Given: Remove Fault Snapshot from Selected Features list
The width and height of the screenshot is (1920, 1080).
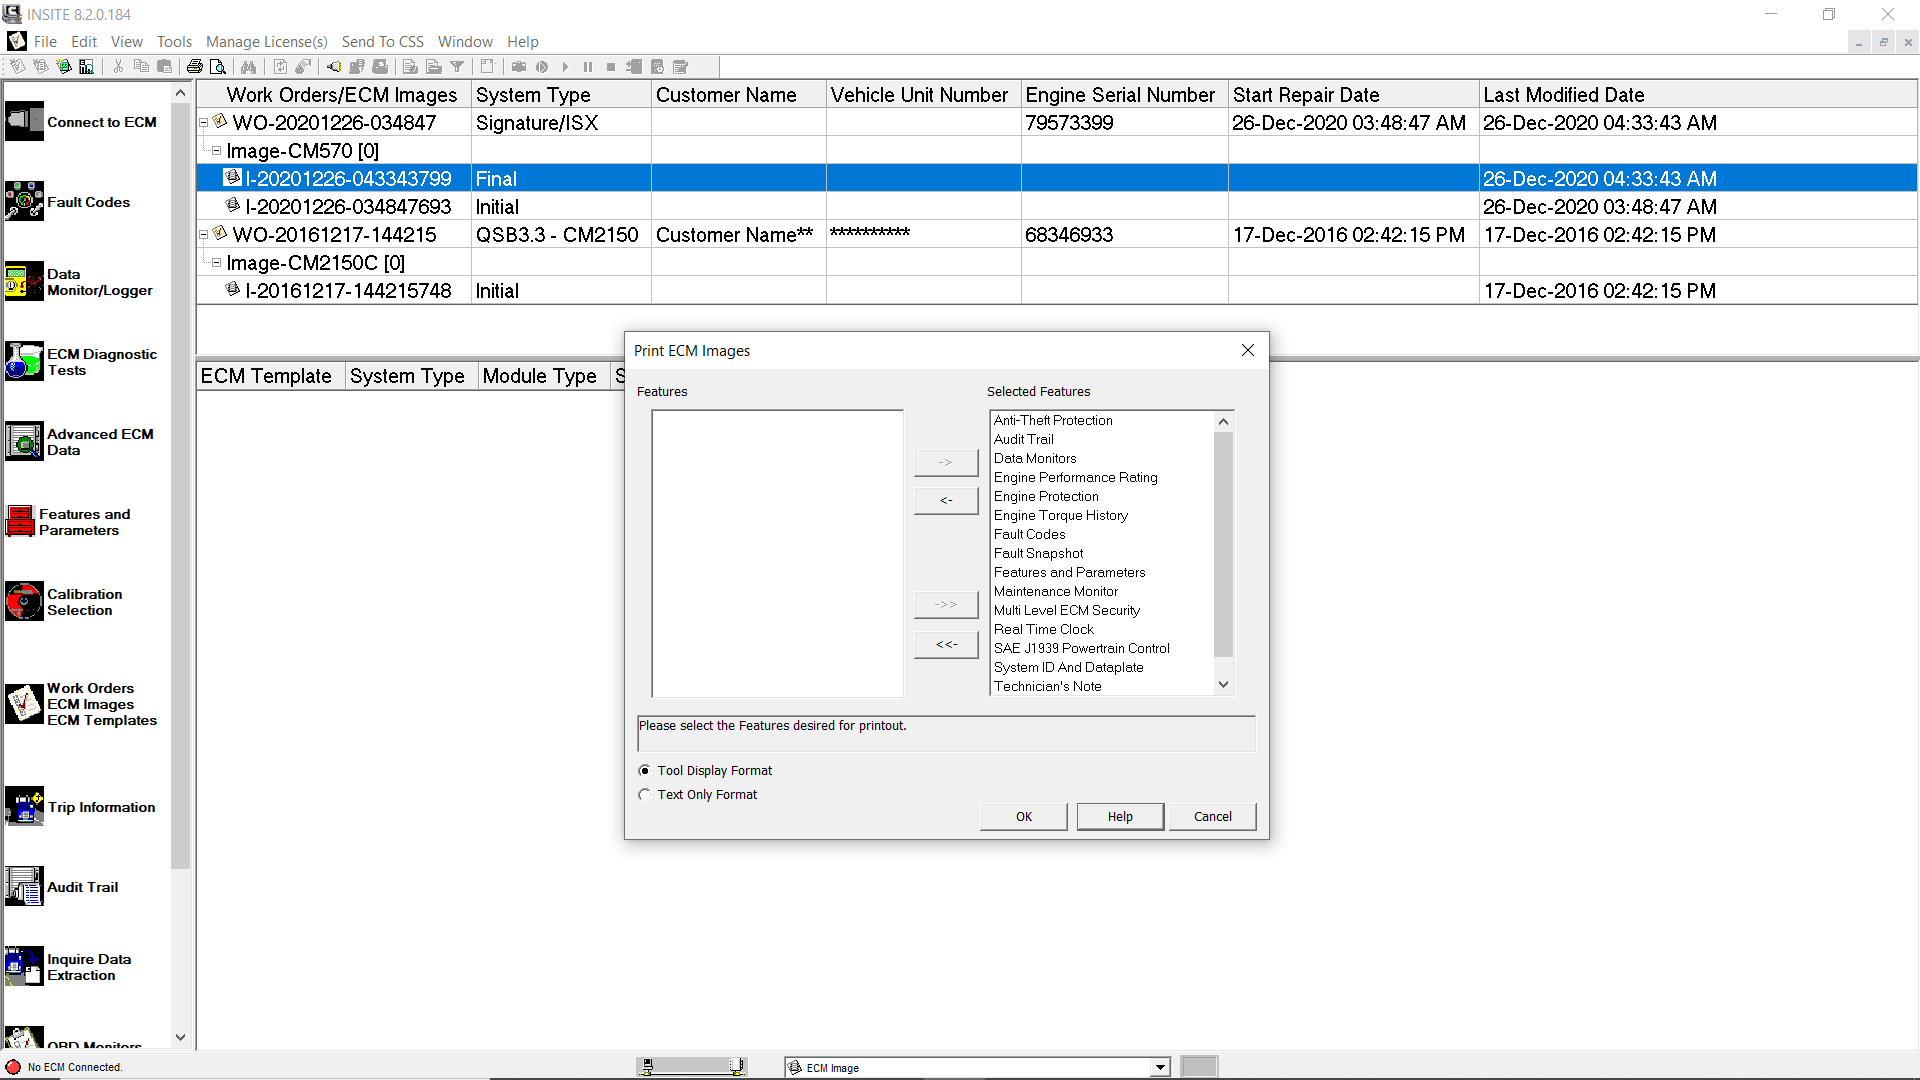Looking at the screenshot, I should tap(1038, 553).
